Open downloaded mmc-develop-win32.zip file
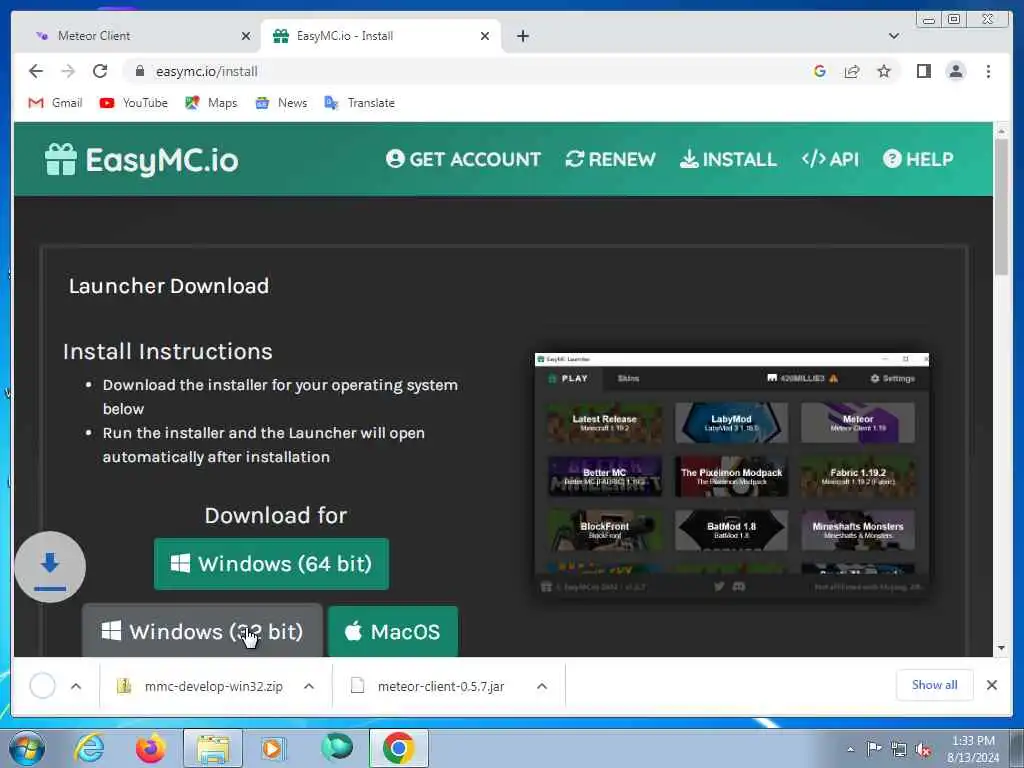Image resolution: width=1024 pixels, height=768 pixels. [200, 686]
